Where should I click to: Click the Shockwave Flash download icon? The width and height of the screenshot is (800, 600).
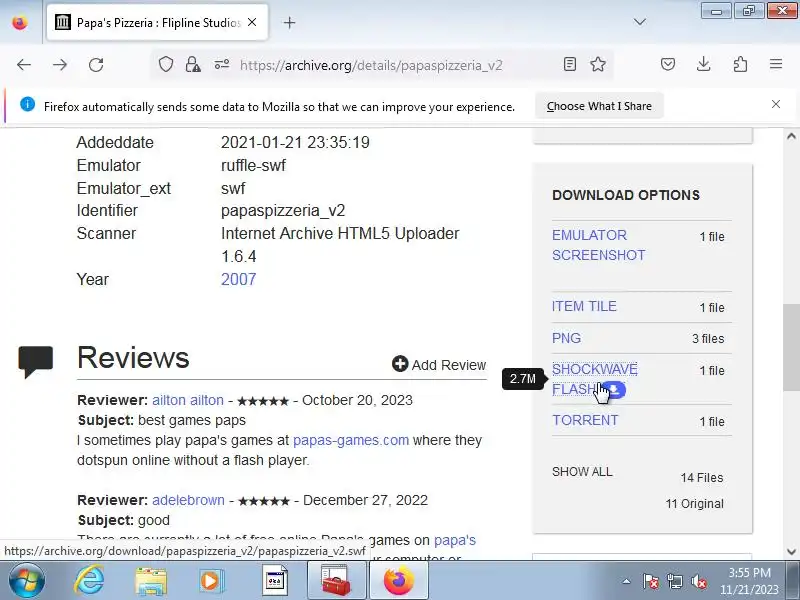tap(615, 390)
